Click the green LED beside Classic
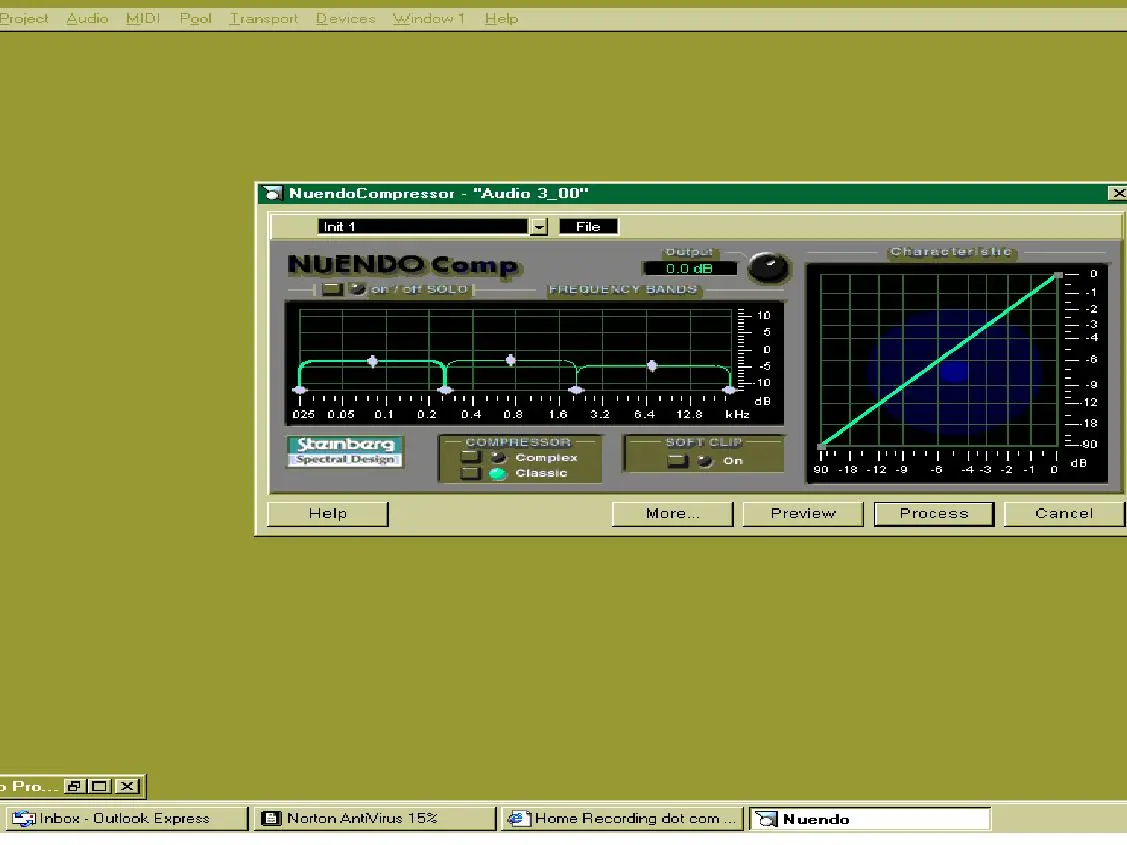 point(497,474)
